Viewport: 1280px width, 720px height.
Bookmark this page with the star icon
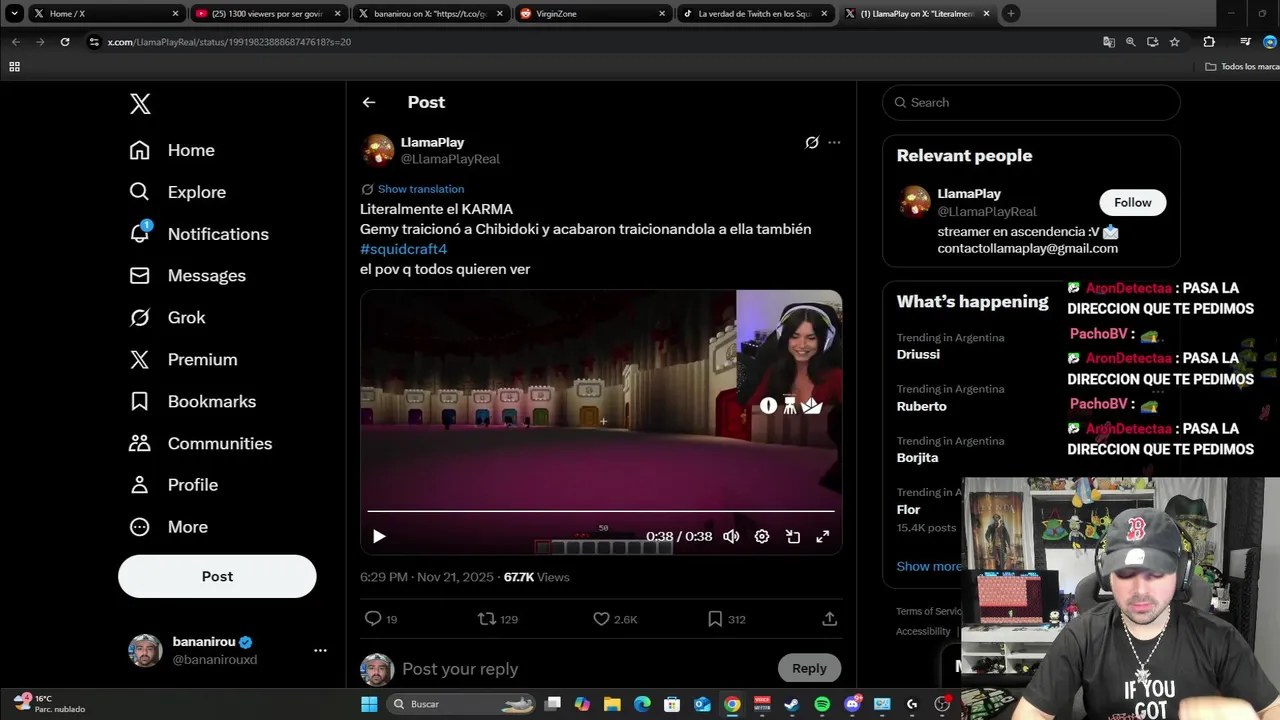(x=1175, y=42)
